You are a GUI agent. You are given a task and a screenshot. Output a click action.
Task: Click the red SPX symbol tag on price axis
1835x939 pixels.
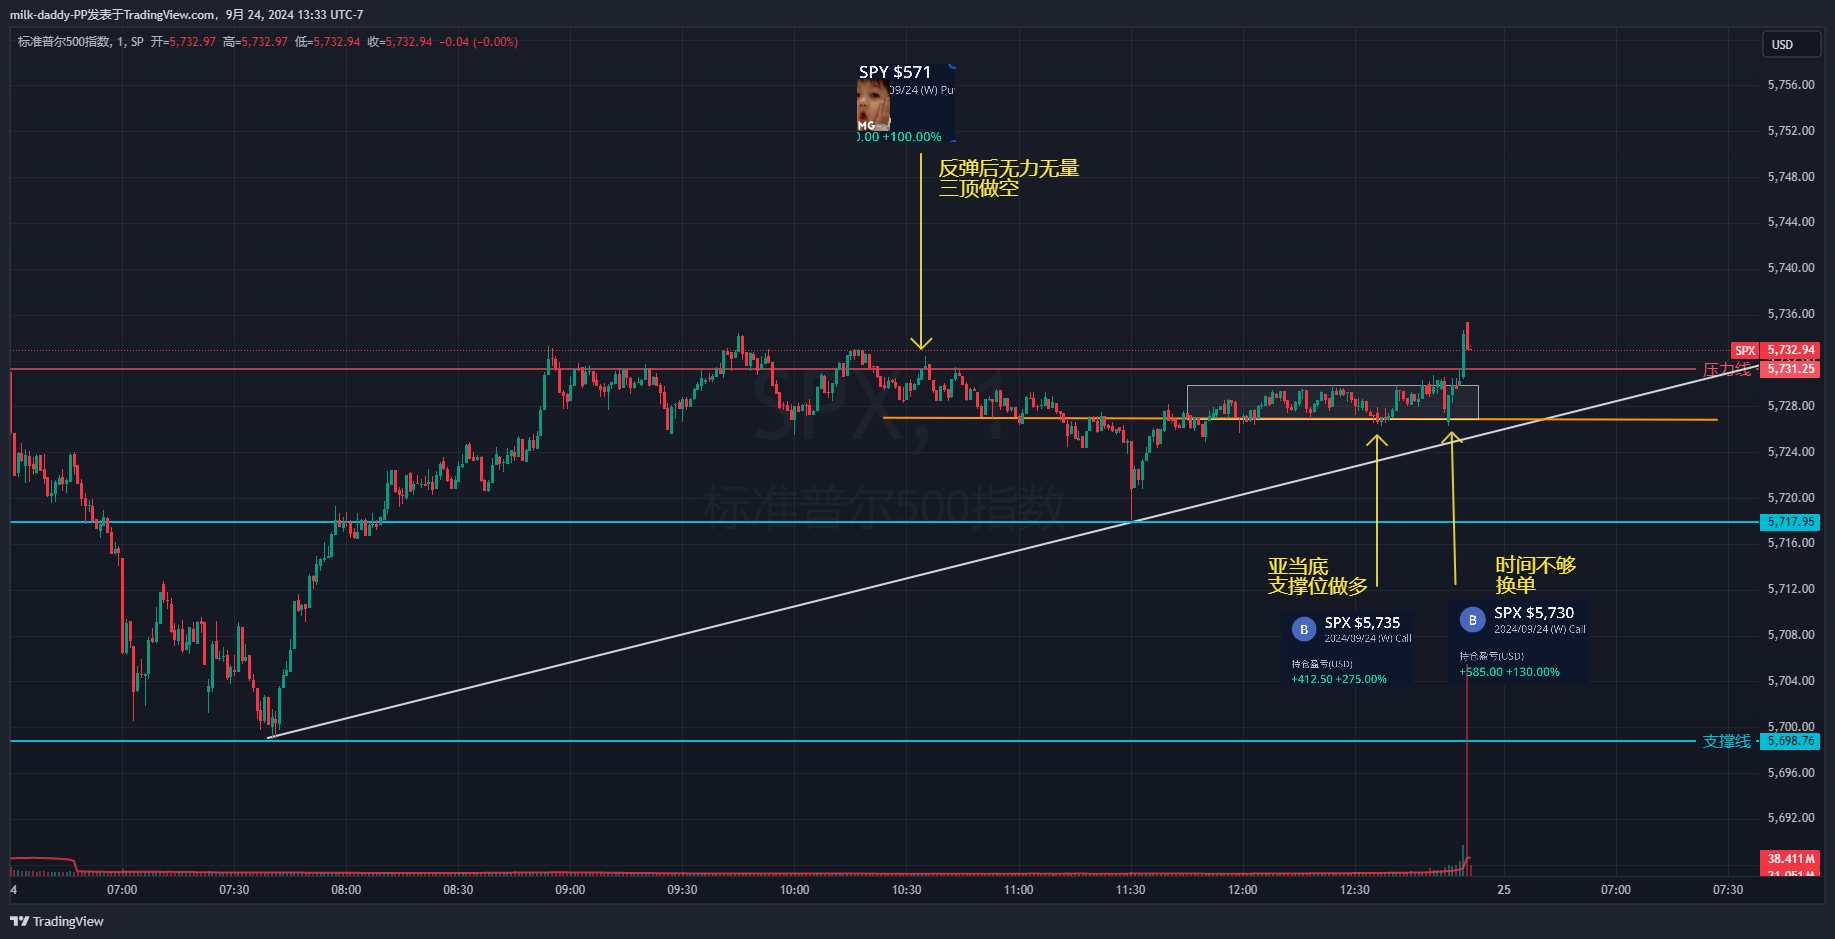click(1745, 351)
